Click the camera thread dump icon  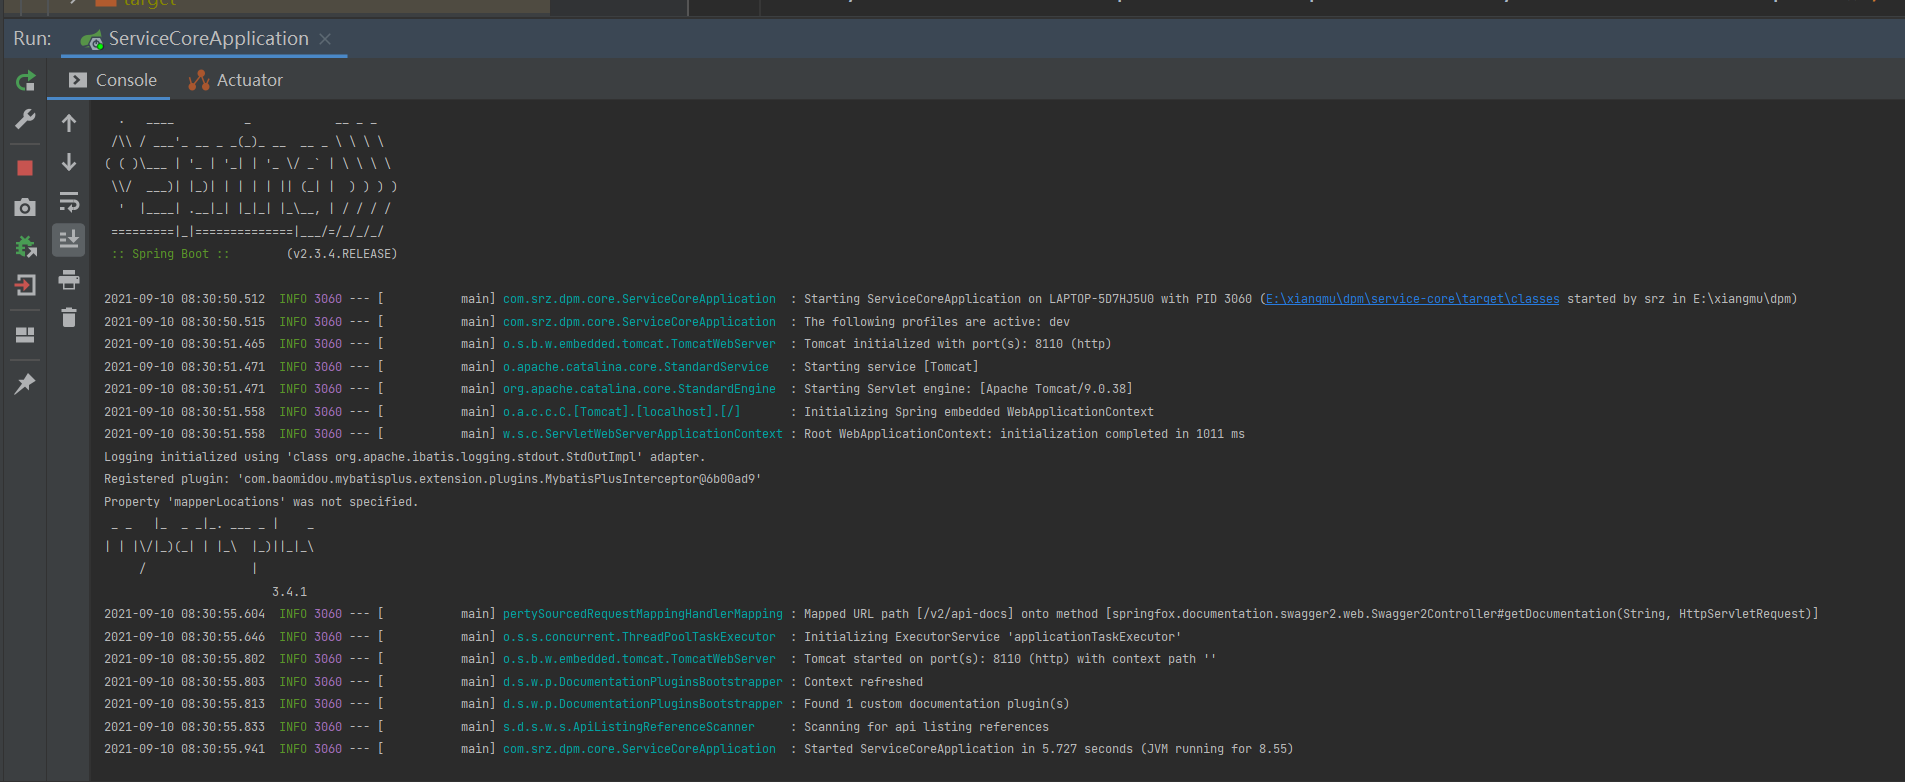point(25,207)
